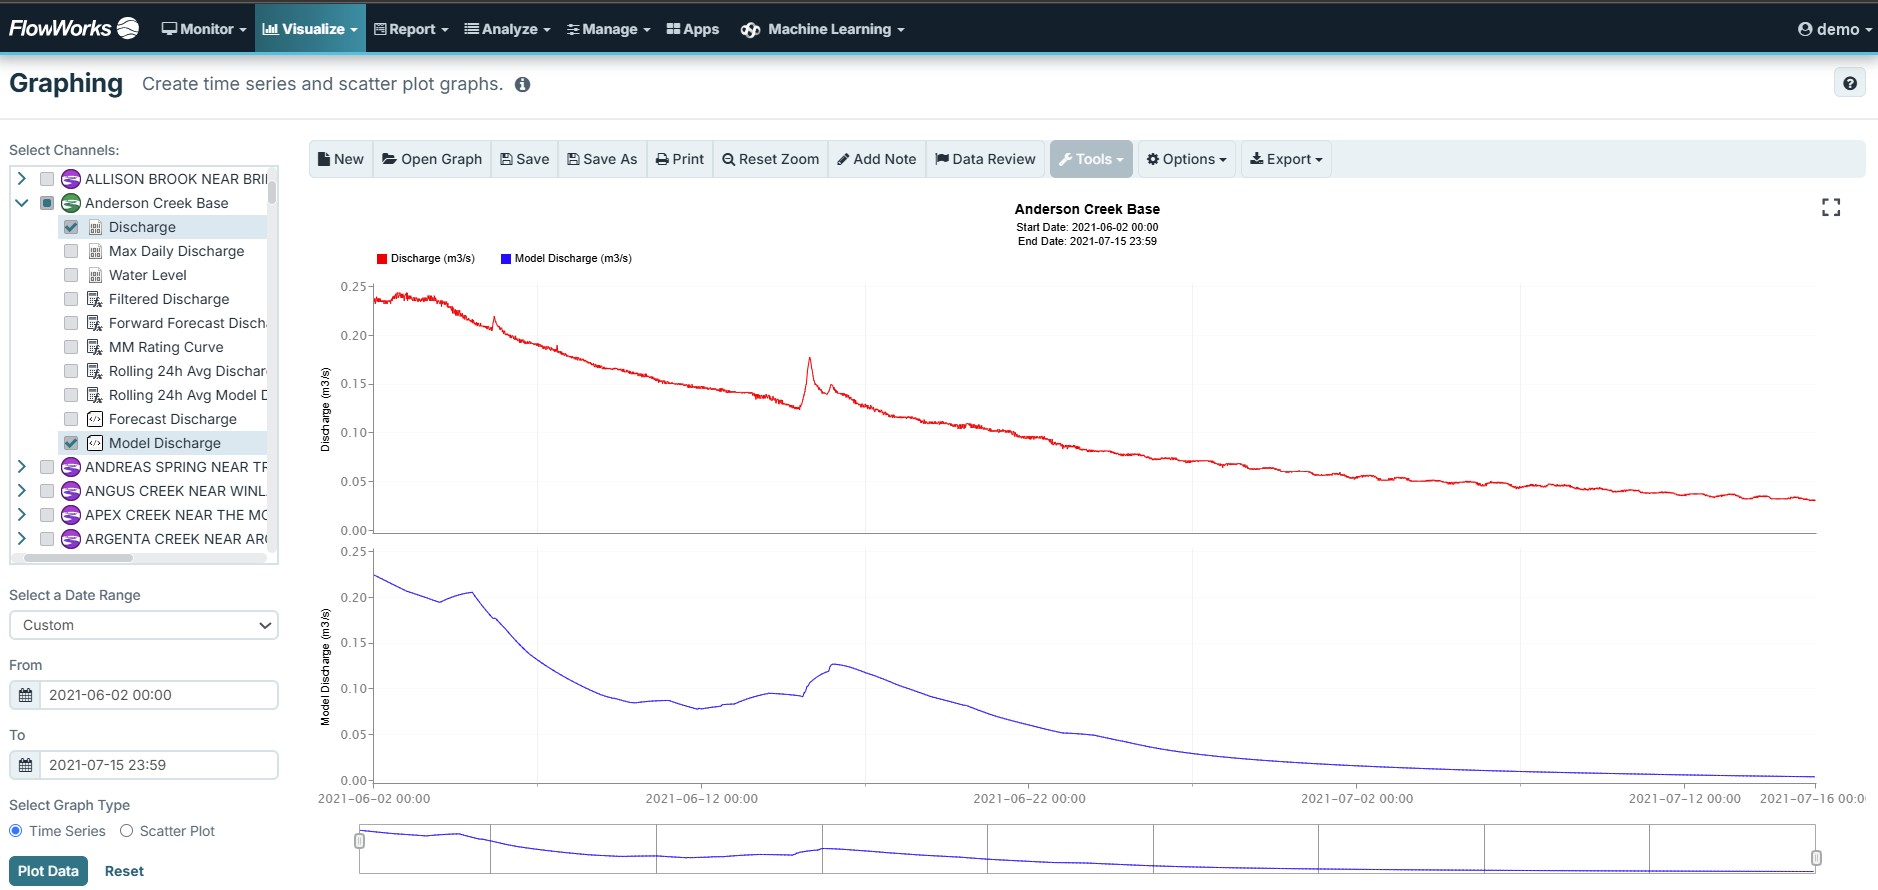Open the Options dropdown
The image size is (1878, 890).
point(1187,159)
